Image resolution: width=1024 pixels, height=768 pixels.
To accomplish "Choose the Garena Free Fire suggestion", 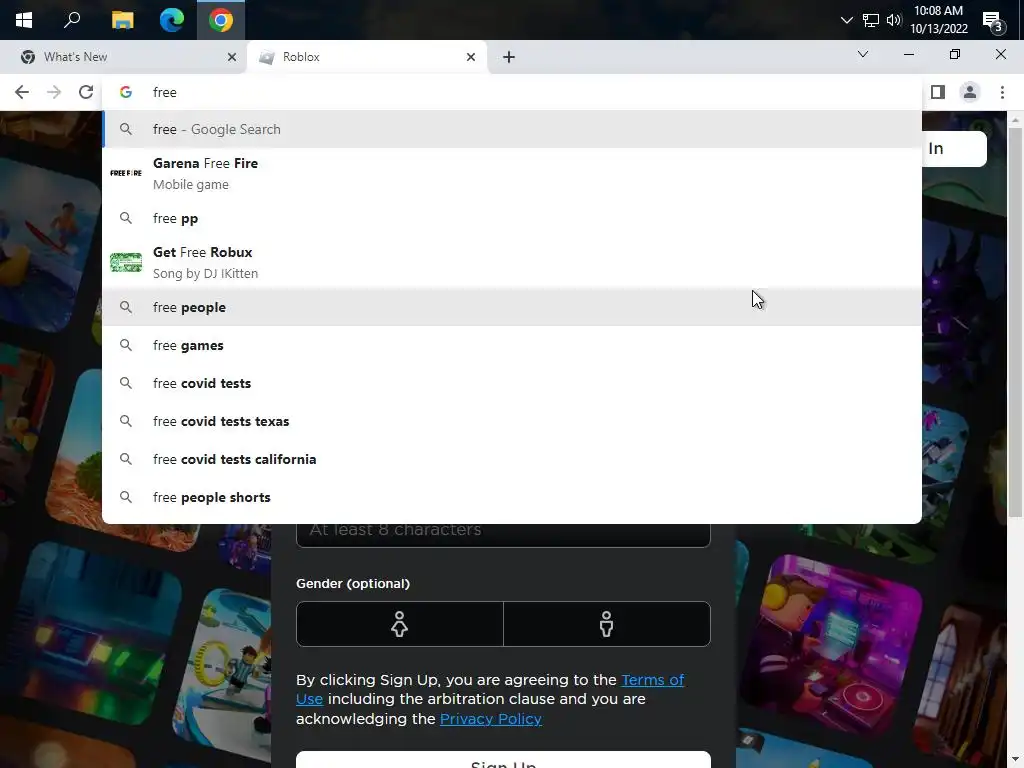I will click(x=512, y=173).
